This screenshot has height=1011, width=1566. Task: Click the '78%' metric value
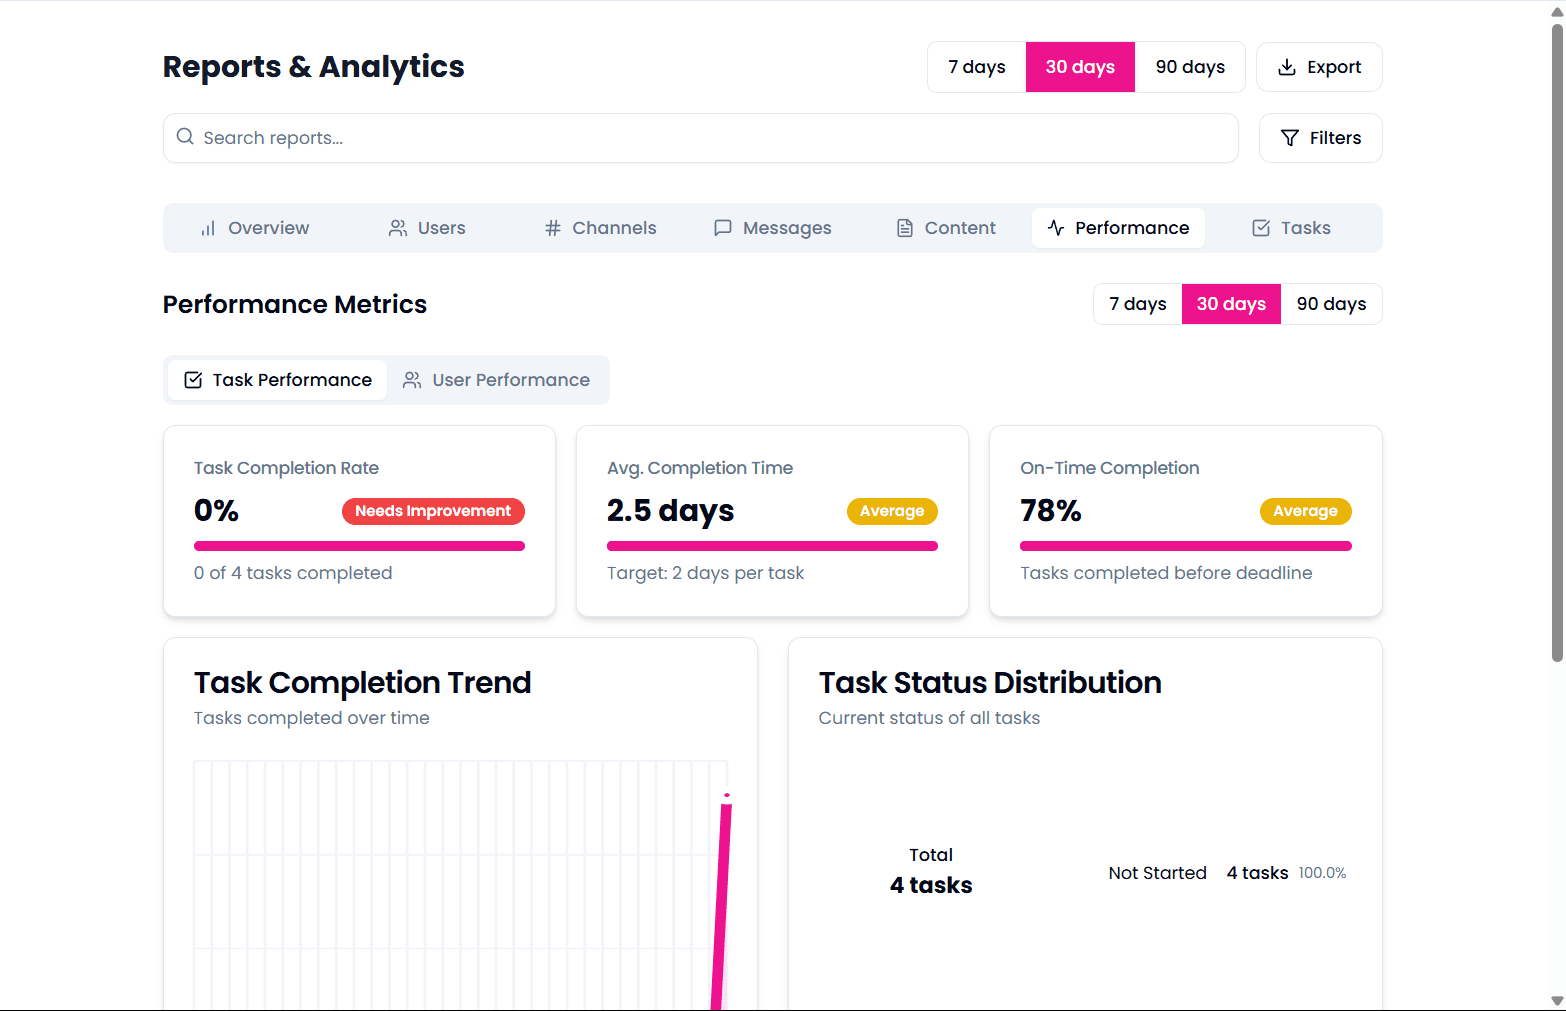(x=1051, y=511)
